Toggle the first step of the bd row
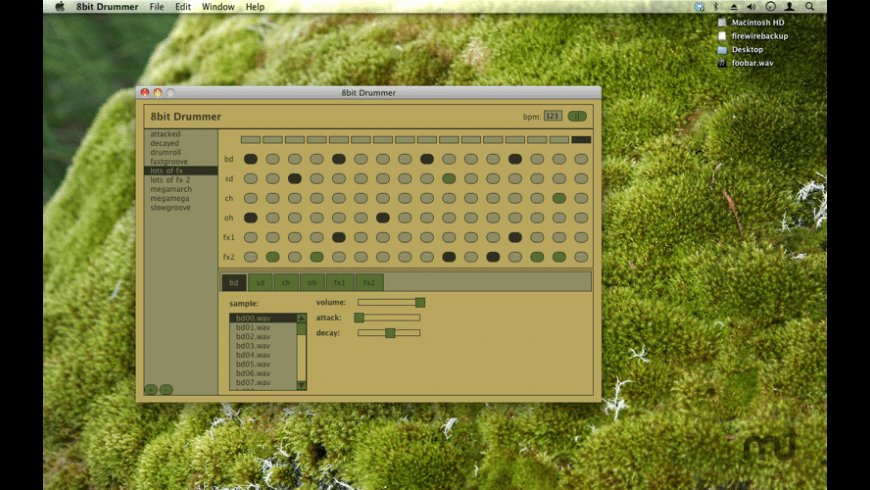 pos(251,159)
